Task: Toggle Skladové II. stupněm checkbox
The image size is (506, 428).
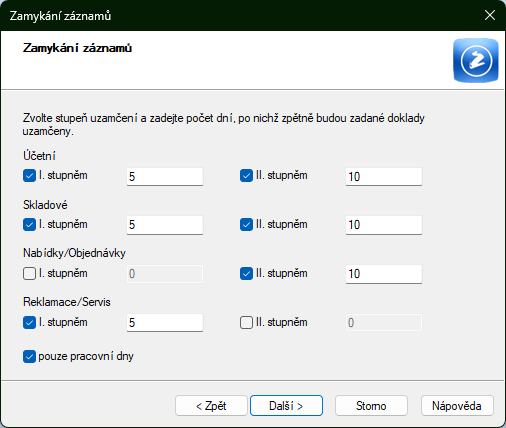Action: pos(246,225)
